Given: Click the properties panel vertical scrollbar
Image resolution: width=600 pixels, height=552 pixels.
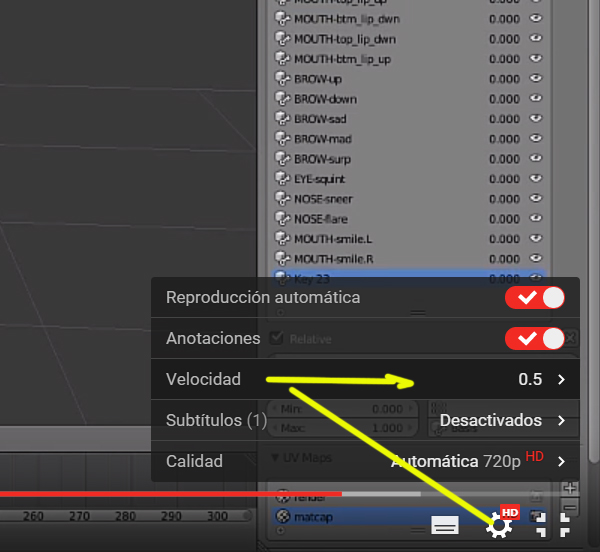Looking at the screenshot, I should point(593,230).
